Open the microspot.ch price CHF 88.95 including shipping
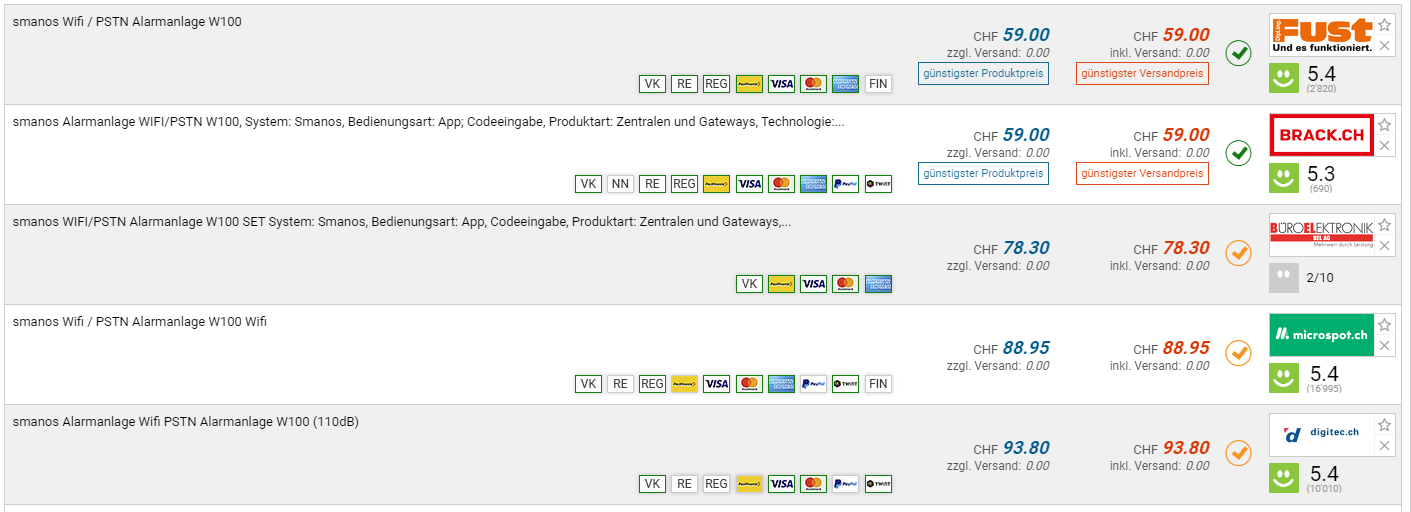Image resolution: width=1411 pixels, height=512 pixels. tap(1185, 348)
